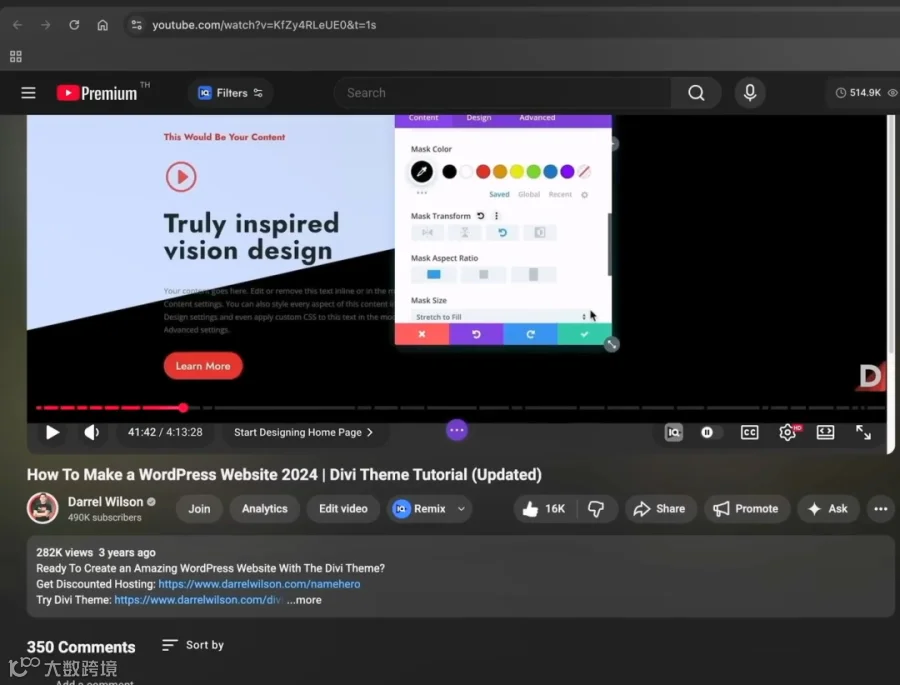Open site information icon in address bar
The width and height of the screenshot is (900, 685).
(137, 25)
